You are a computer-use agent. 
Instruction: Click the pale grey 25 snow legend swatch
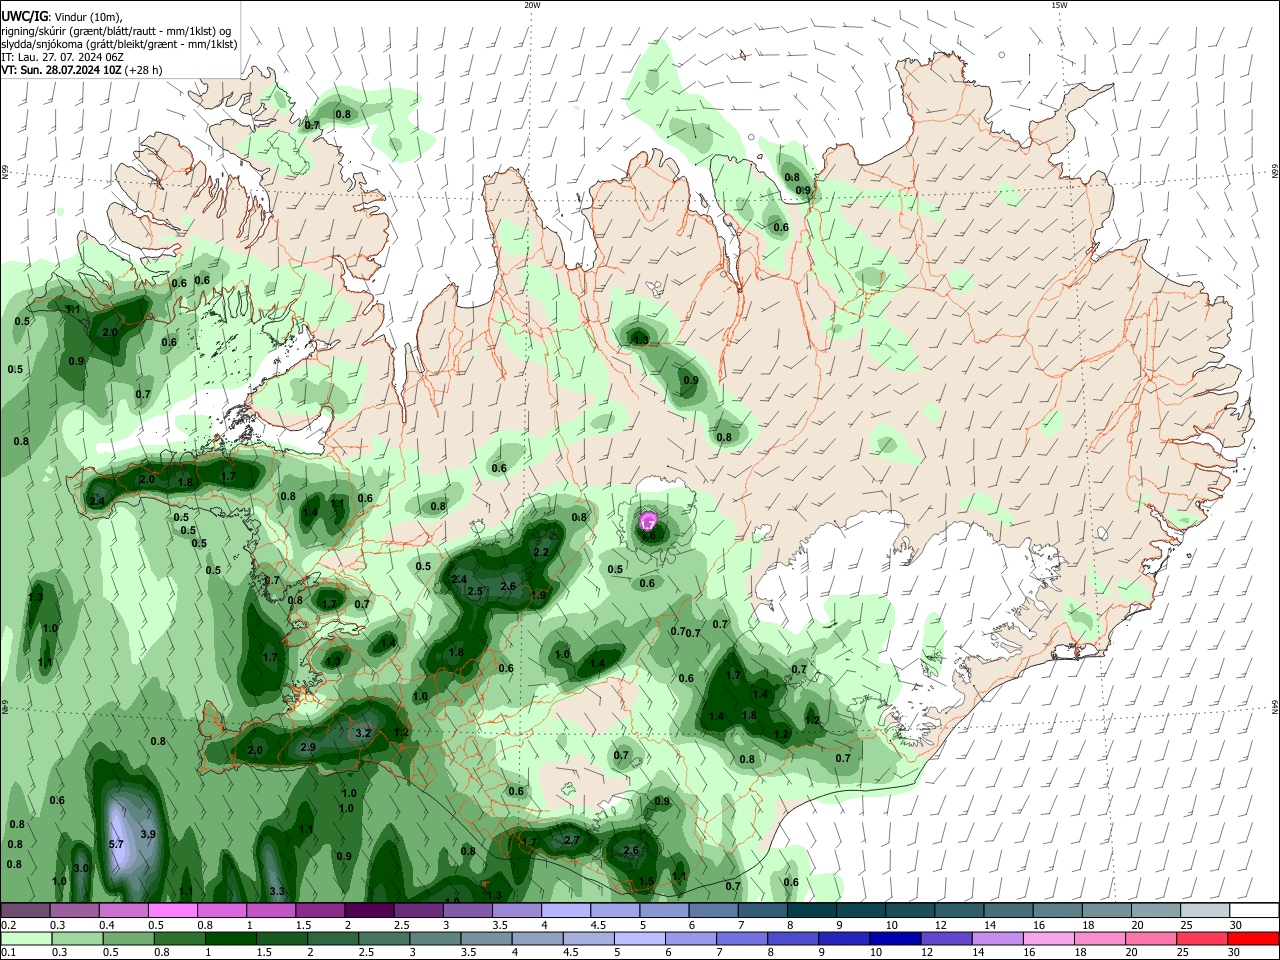pos(1206,911)
